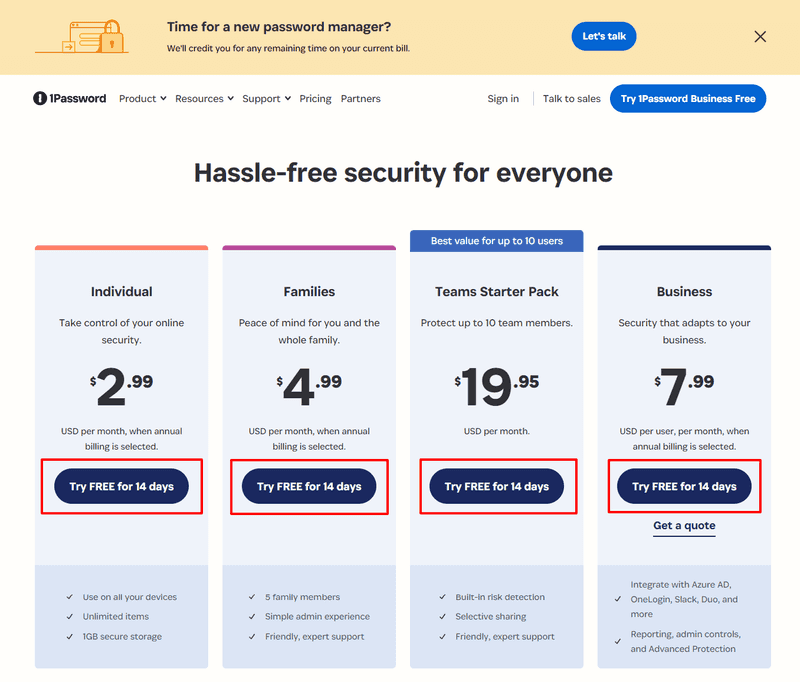Click the Get a quote link
The height and width of the screenshot is (682, 800).
click(x=684, y=526)
